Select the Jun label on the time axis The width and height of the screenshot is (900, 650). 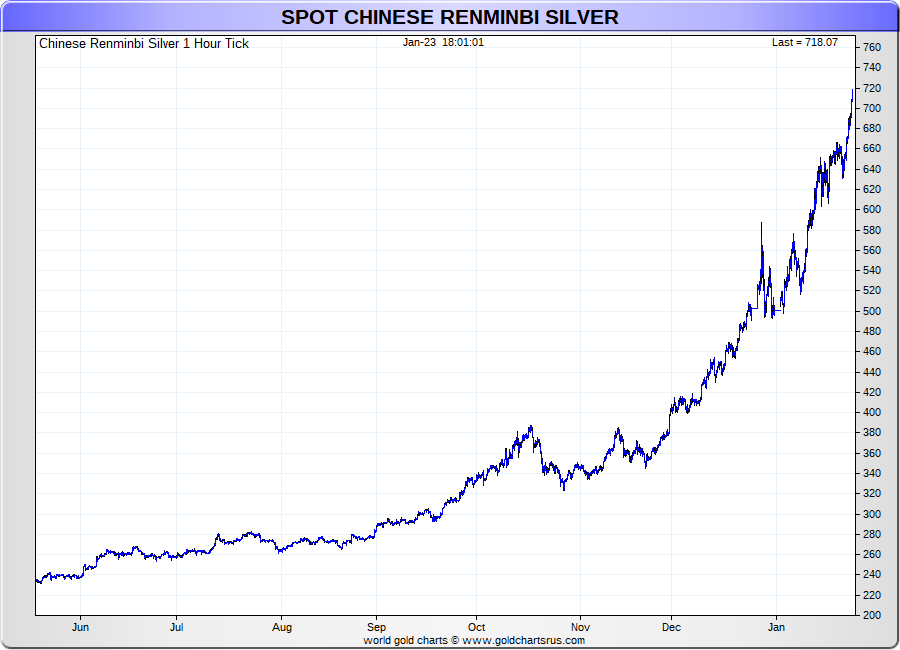tap(81, 628)
